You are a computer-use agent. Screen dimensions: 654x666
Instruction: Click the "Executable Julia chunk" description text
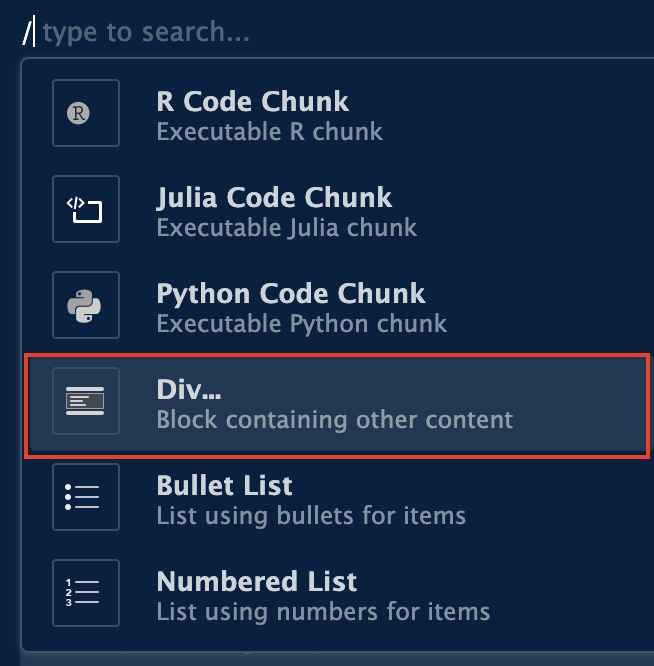click(286, 227)
